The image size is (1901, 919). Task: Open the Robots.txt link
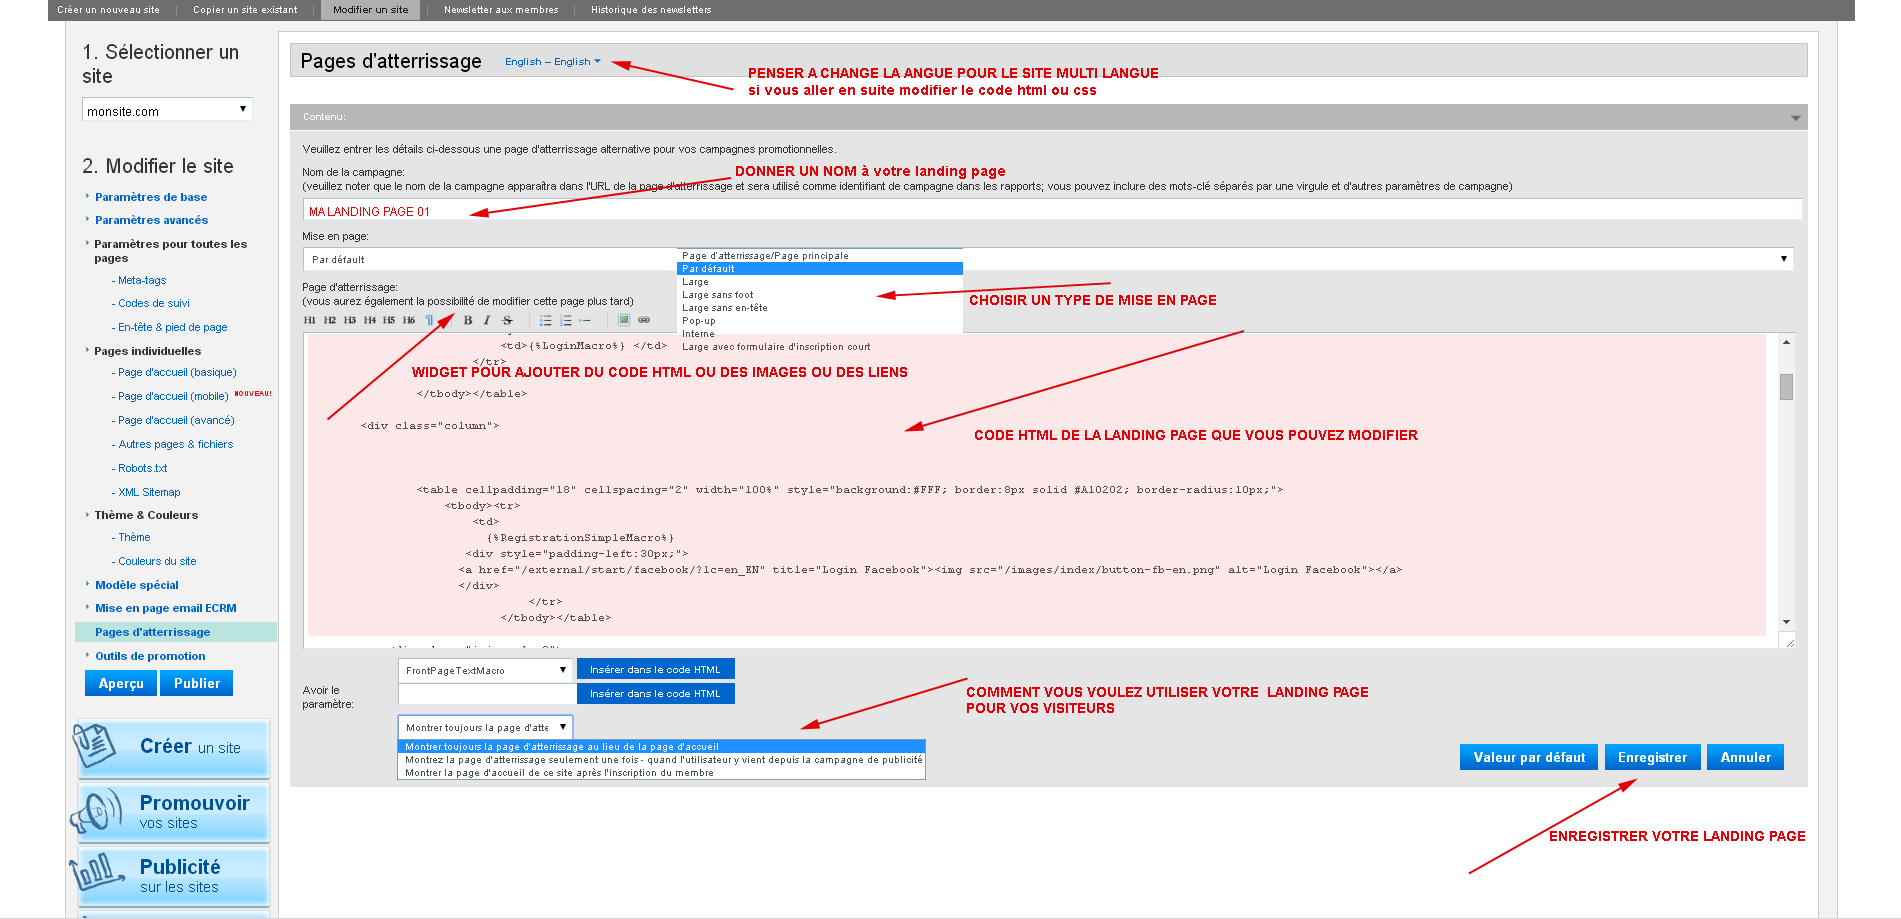point(143,468)
